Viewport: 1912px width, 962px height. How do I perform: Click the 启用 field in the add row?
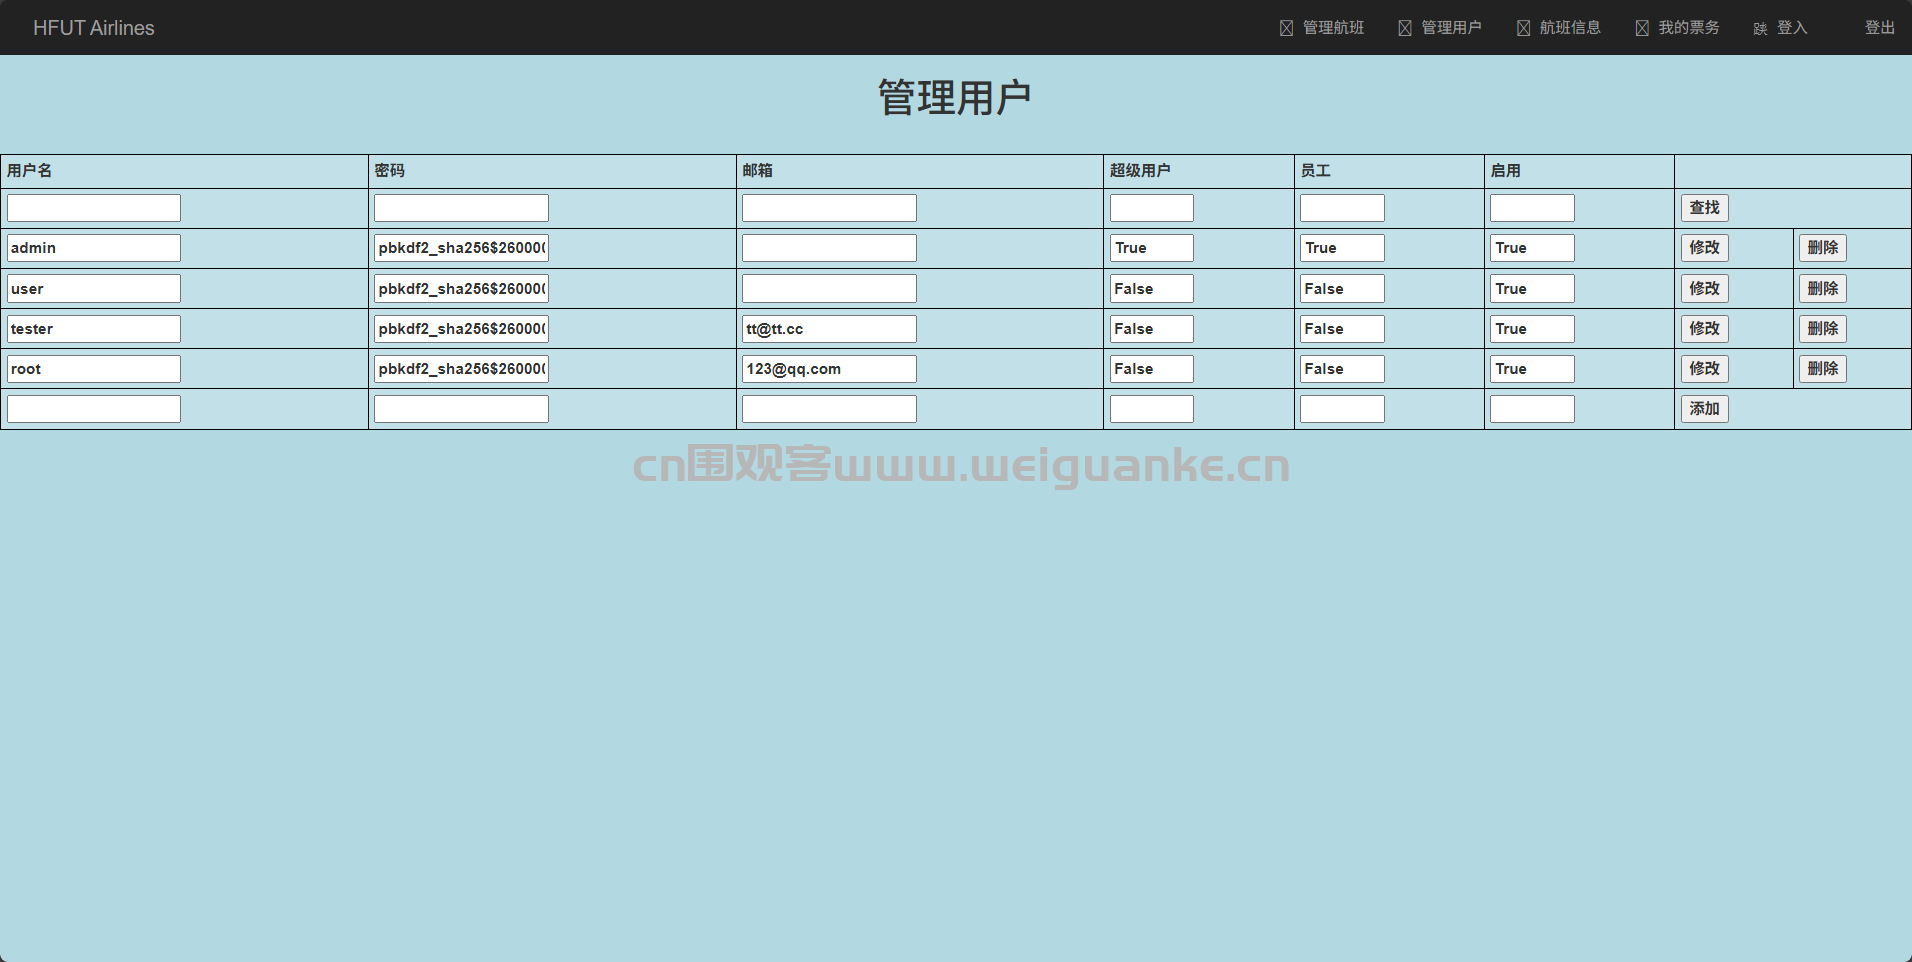[1532, 409]
